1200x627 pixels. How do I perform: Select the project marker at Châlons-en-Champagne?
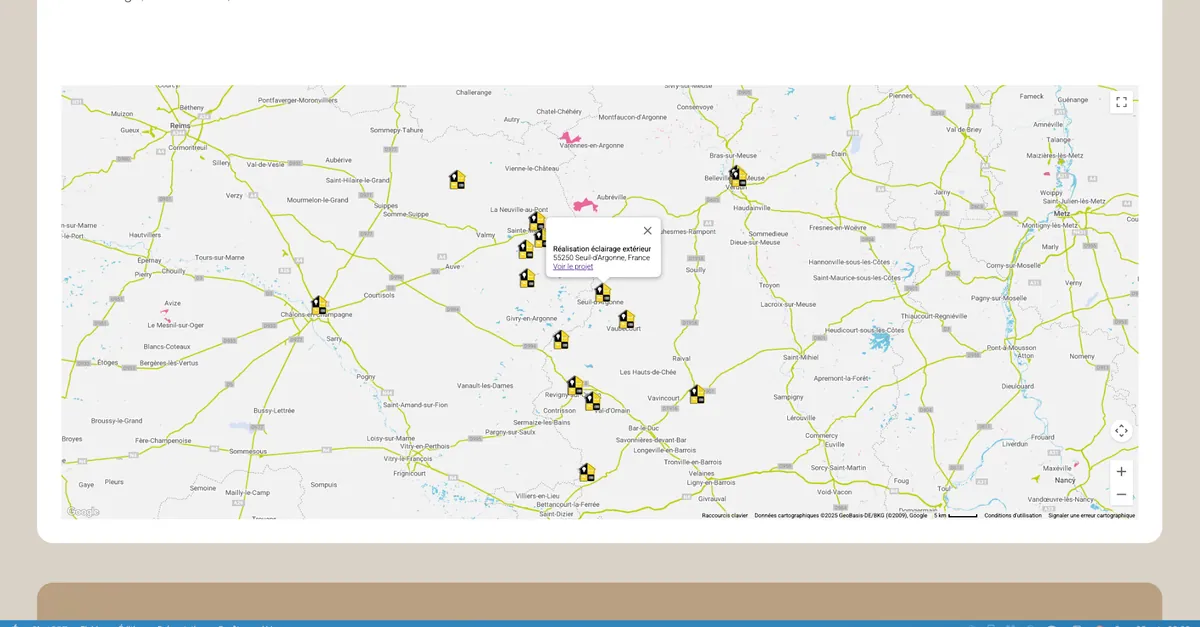319,305
